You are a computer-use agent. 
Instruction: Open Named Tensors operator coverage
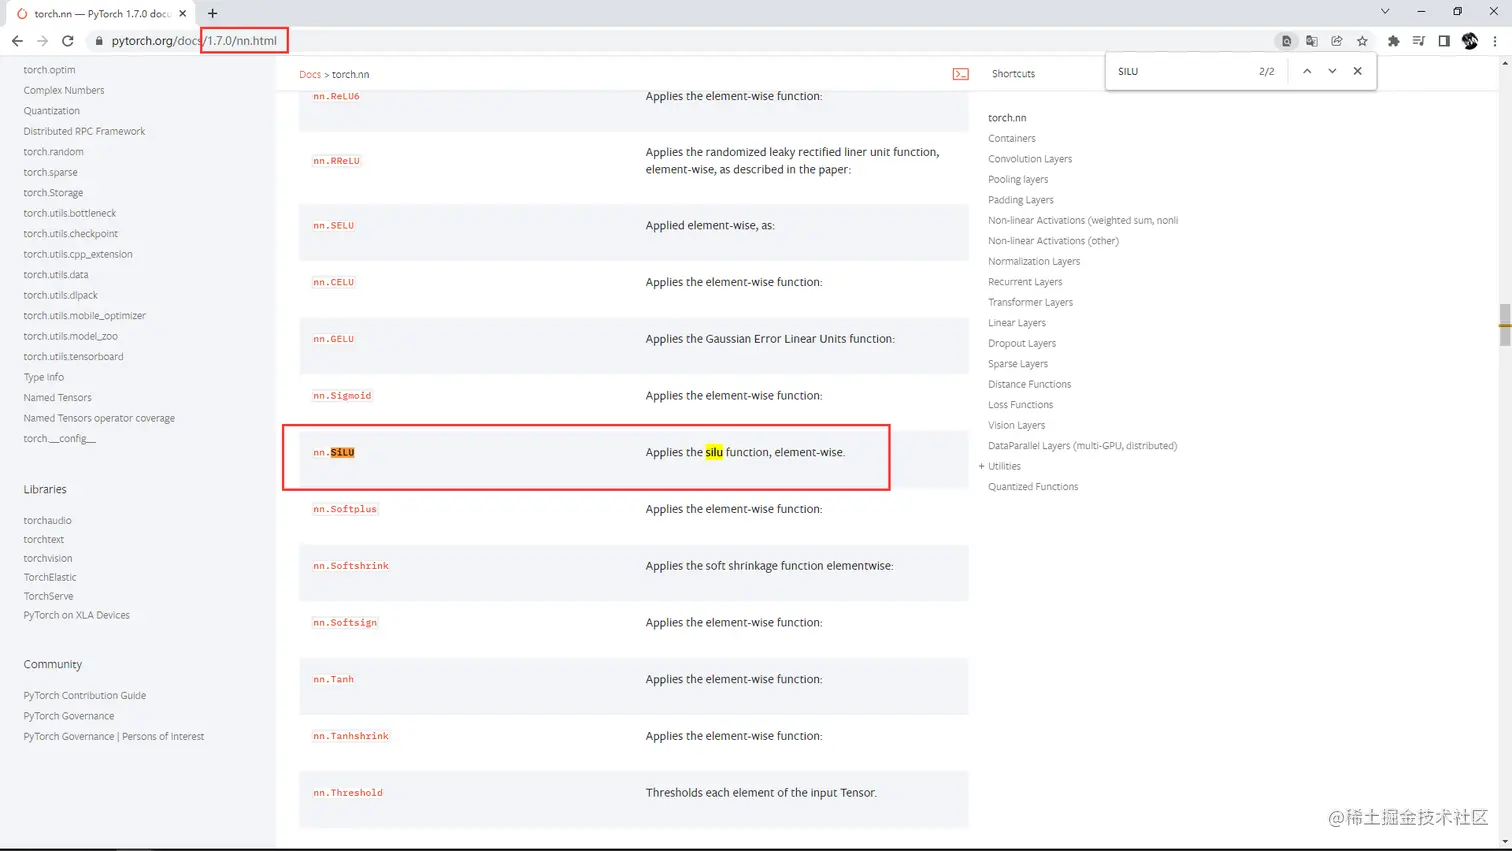[x=99, y=418]
